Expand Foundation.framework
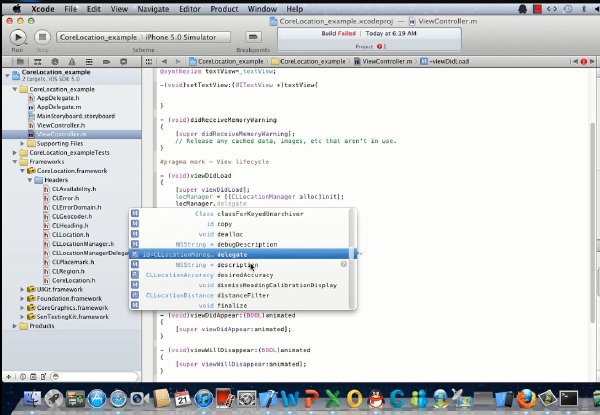600x415 pixels. (22, 299)
